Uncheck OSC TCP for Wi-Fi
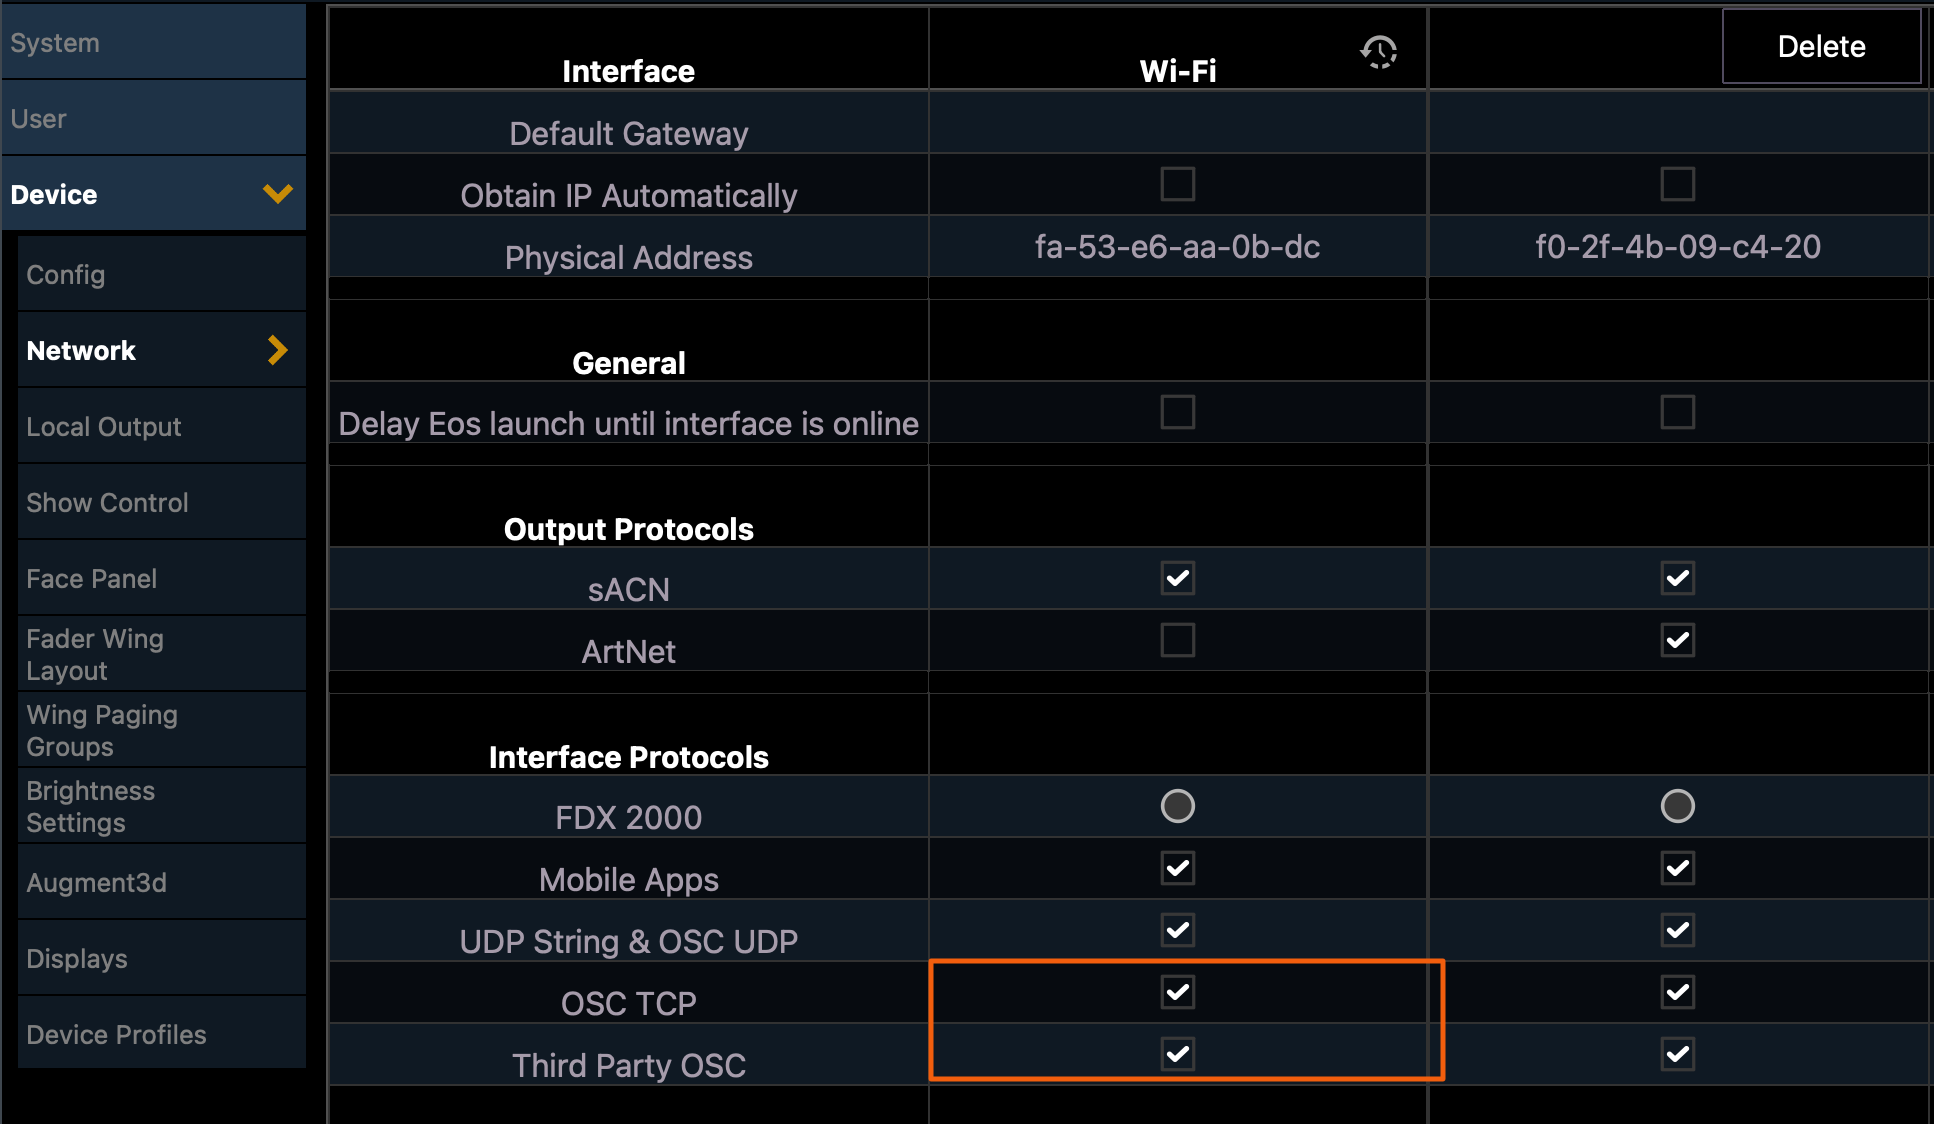Viewport: 1934px width, 1124px height. (x=1177, y=992)
